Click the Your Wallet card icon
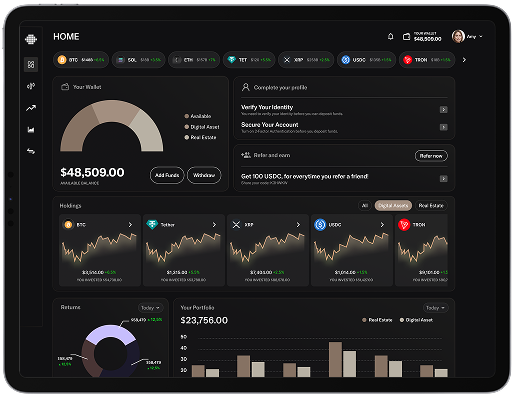515x399 pixels. coord(65,87)
